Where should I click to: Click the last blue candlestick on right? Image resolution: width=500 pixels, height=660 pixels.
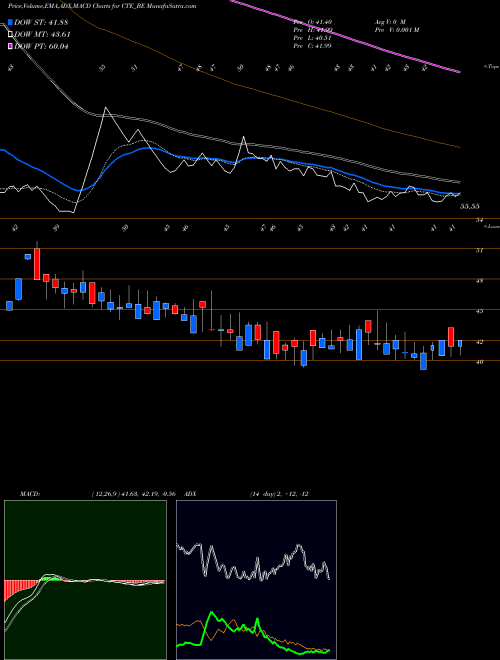tap(460, 343)
